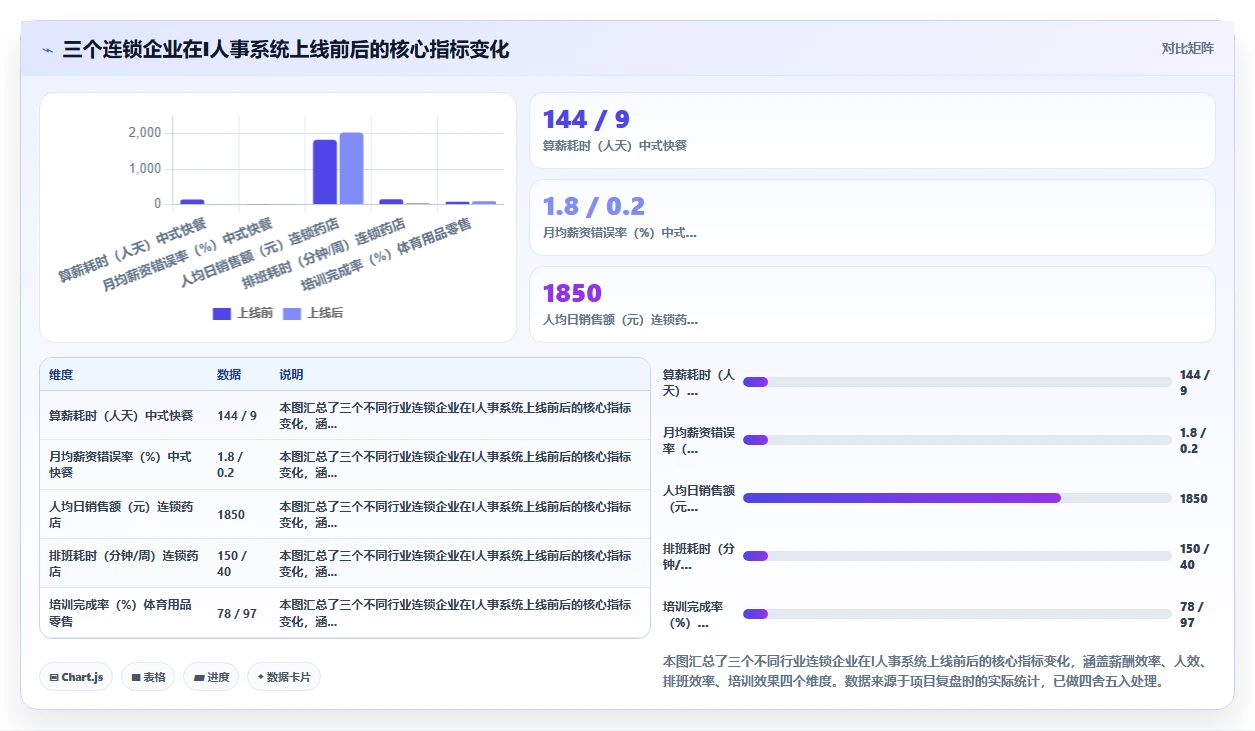The width and height of the screenshot is (1255, 731).
Task: Click the 培训完成率 progress bar
Action: click(x=957, y=614)
